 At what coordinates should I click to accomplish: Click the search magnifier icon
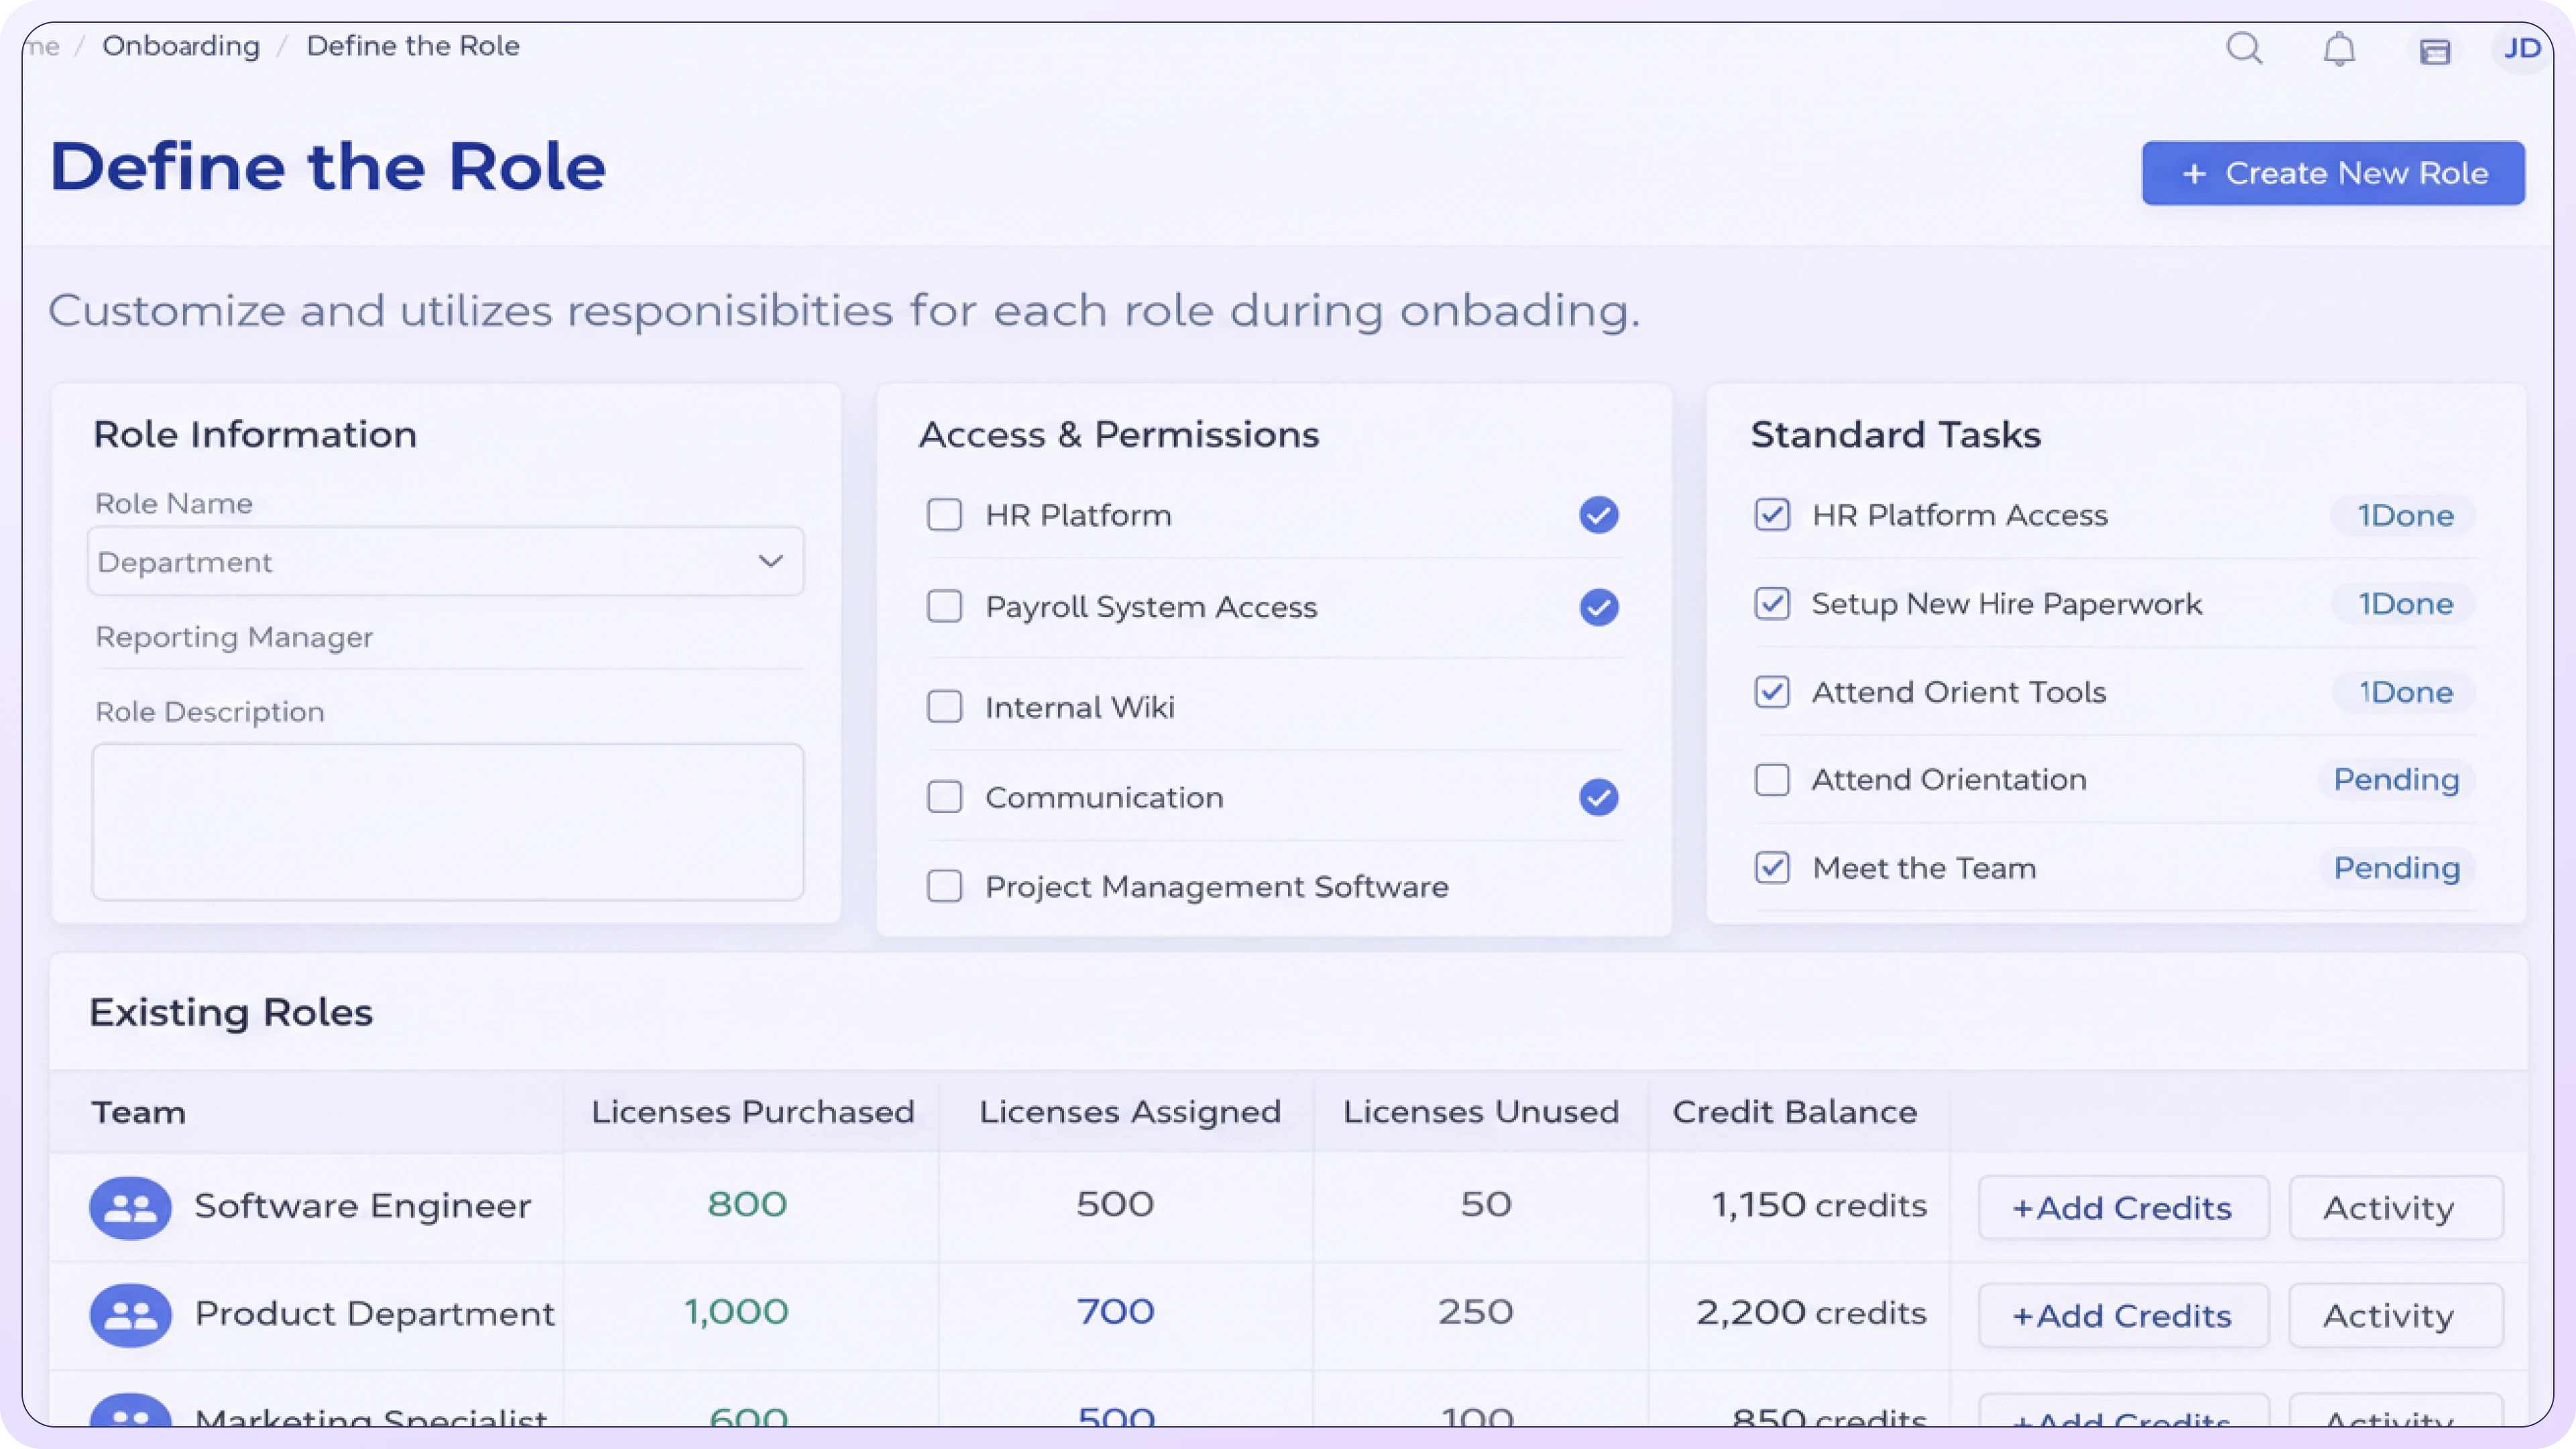click(x=2244, y=48)
